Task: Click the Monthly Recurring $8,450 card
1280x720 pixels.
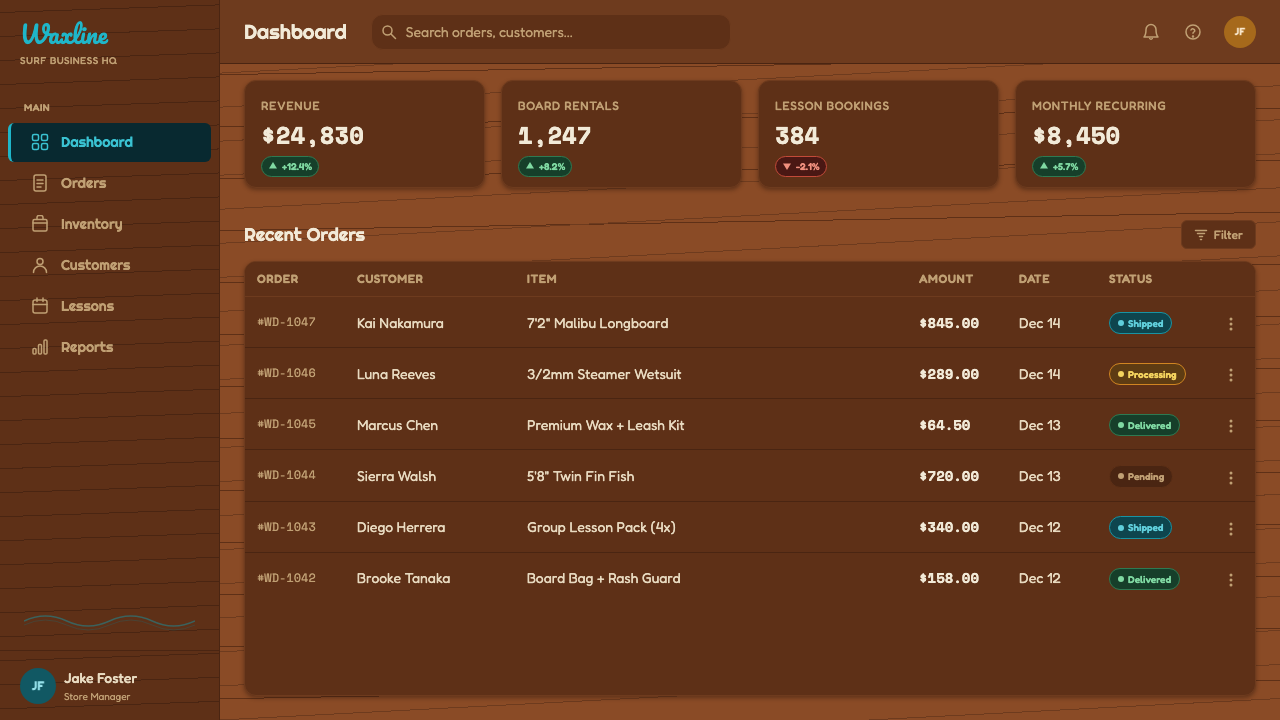Action: (x=1135, y=134)
